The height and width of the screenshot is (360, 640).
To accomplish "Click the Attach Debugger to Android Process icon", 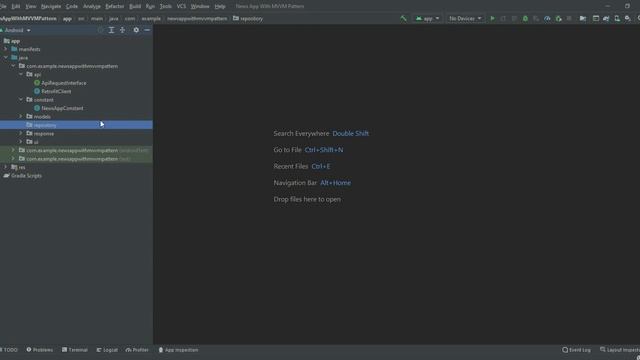I will pos(558,18).
